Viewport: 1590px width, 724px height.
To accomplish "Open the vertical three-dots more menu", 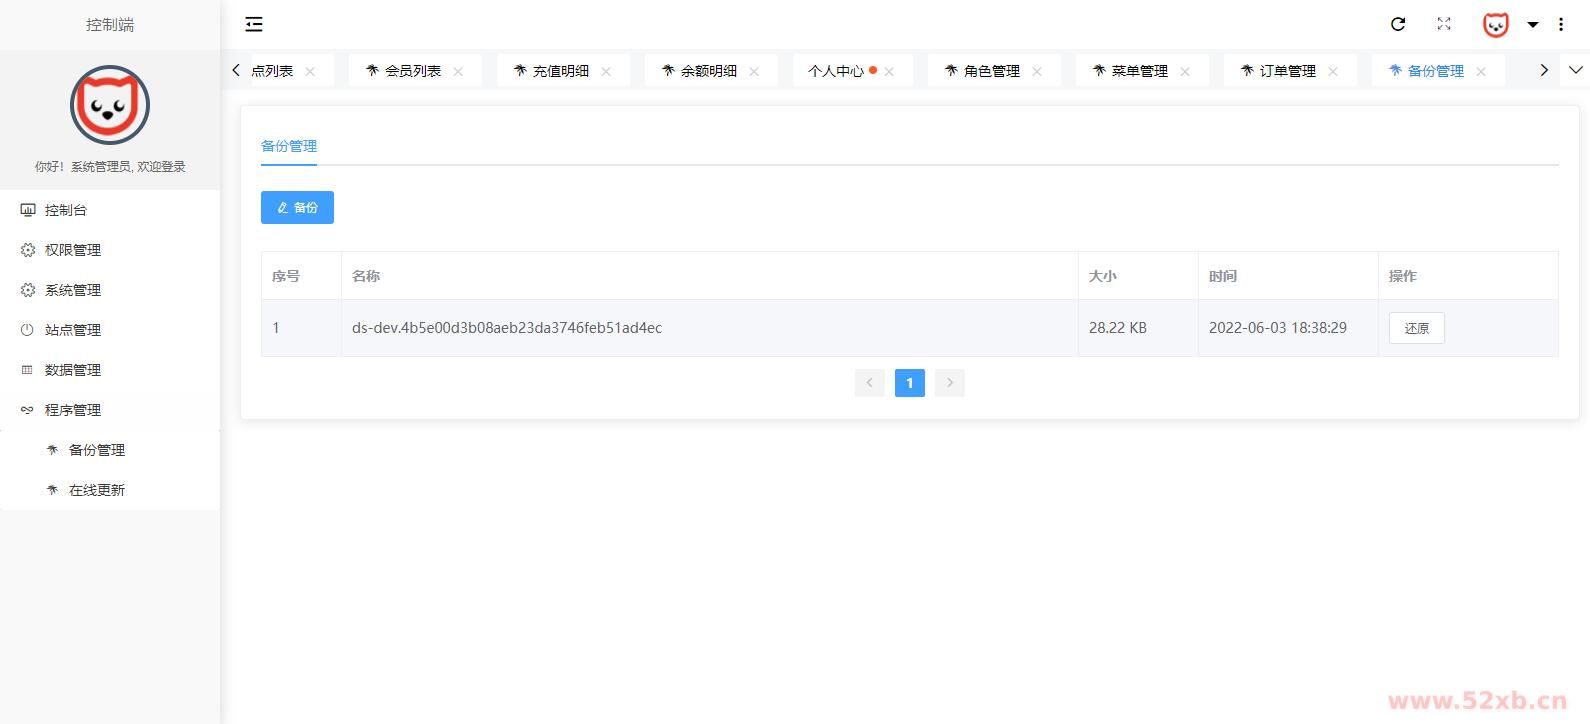I will click(1561, 24).
